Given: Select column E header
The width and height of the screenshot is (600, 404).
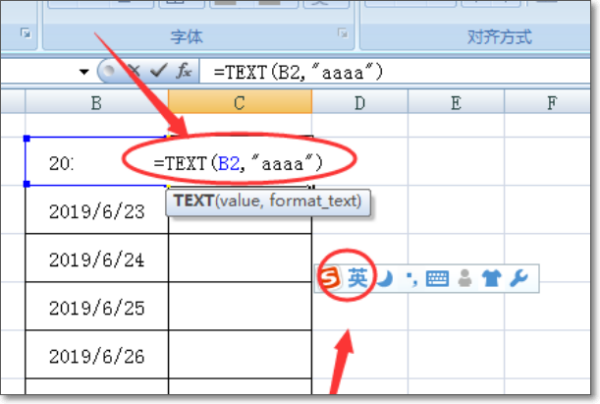Looking at the screenshot, I should pos(455,101).
